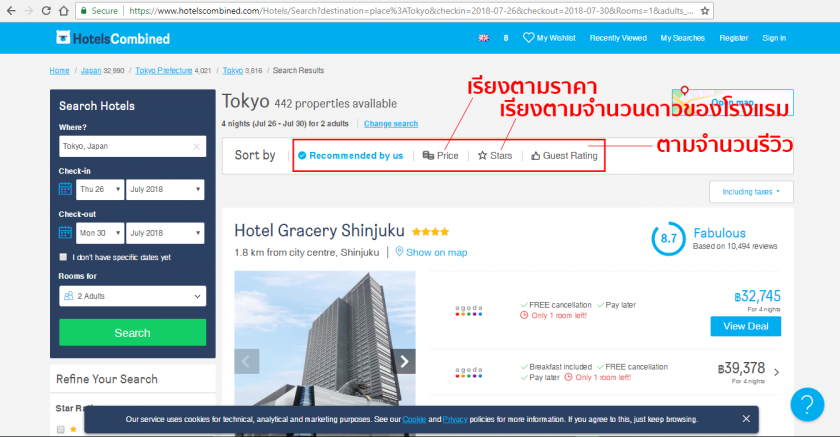The width and height of the screenshot is (840, 437).
Task: Show next hotel photo arrow
Action: click(404, 361)
